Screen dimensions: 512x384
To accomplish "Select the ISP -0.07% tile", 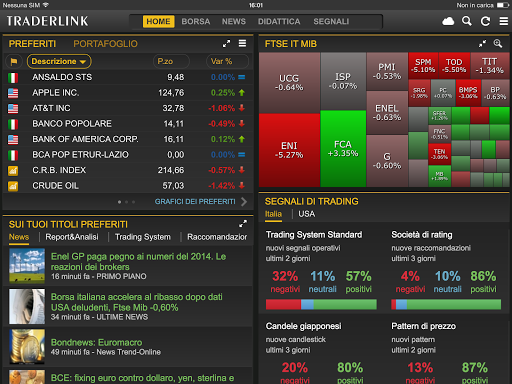I will [343, 81].
